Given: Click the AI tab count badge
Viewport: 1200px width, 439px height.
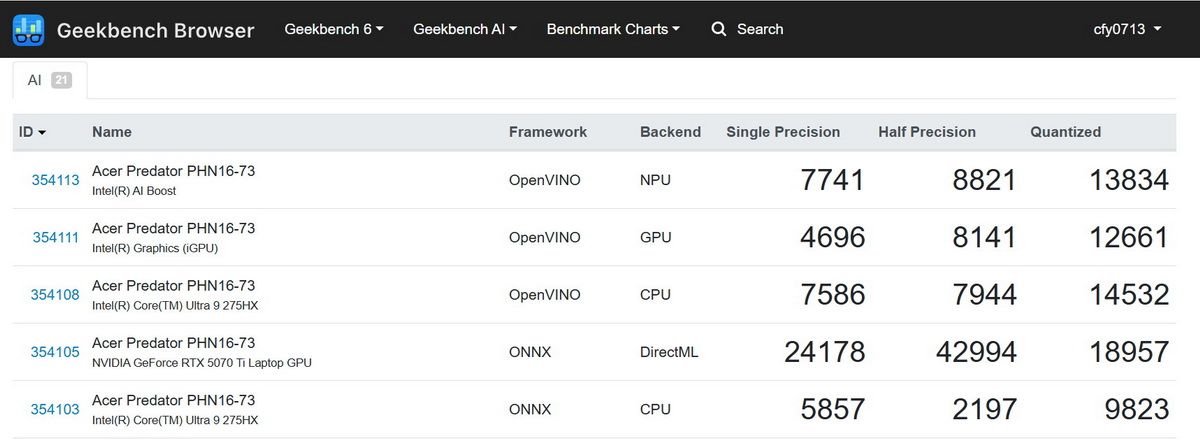Looking at the screenshot, I should (x=61, y=80).
